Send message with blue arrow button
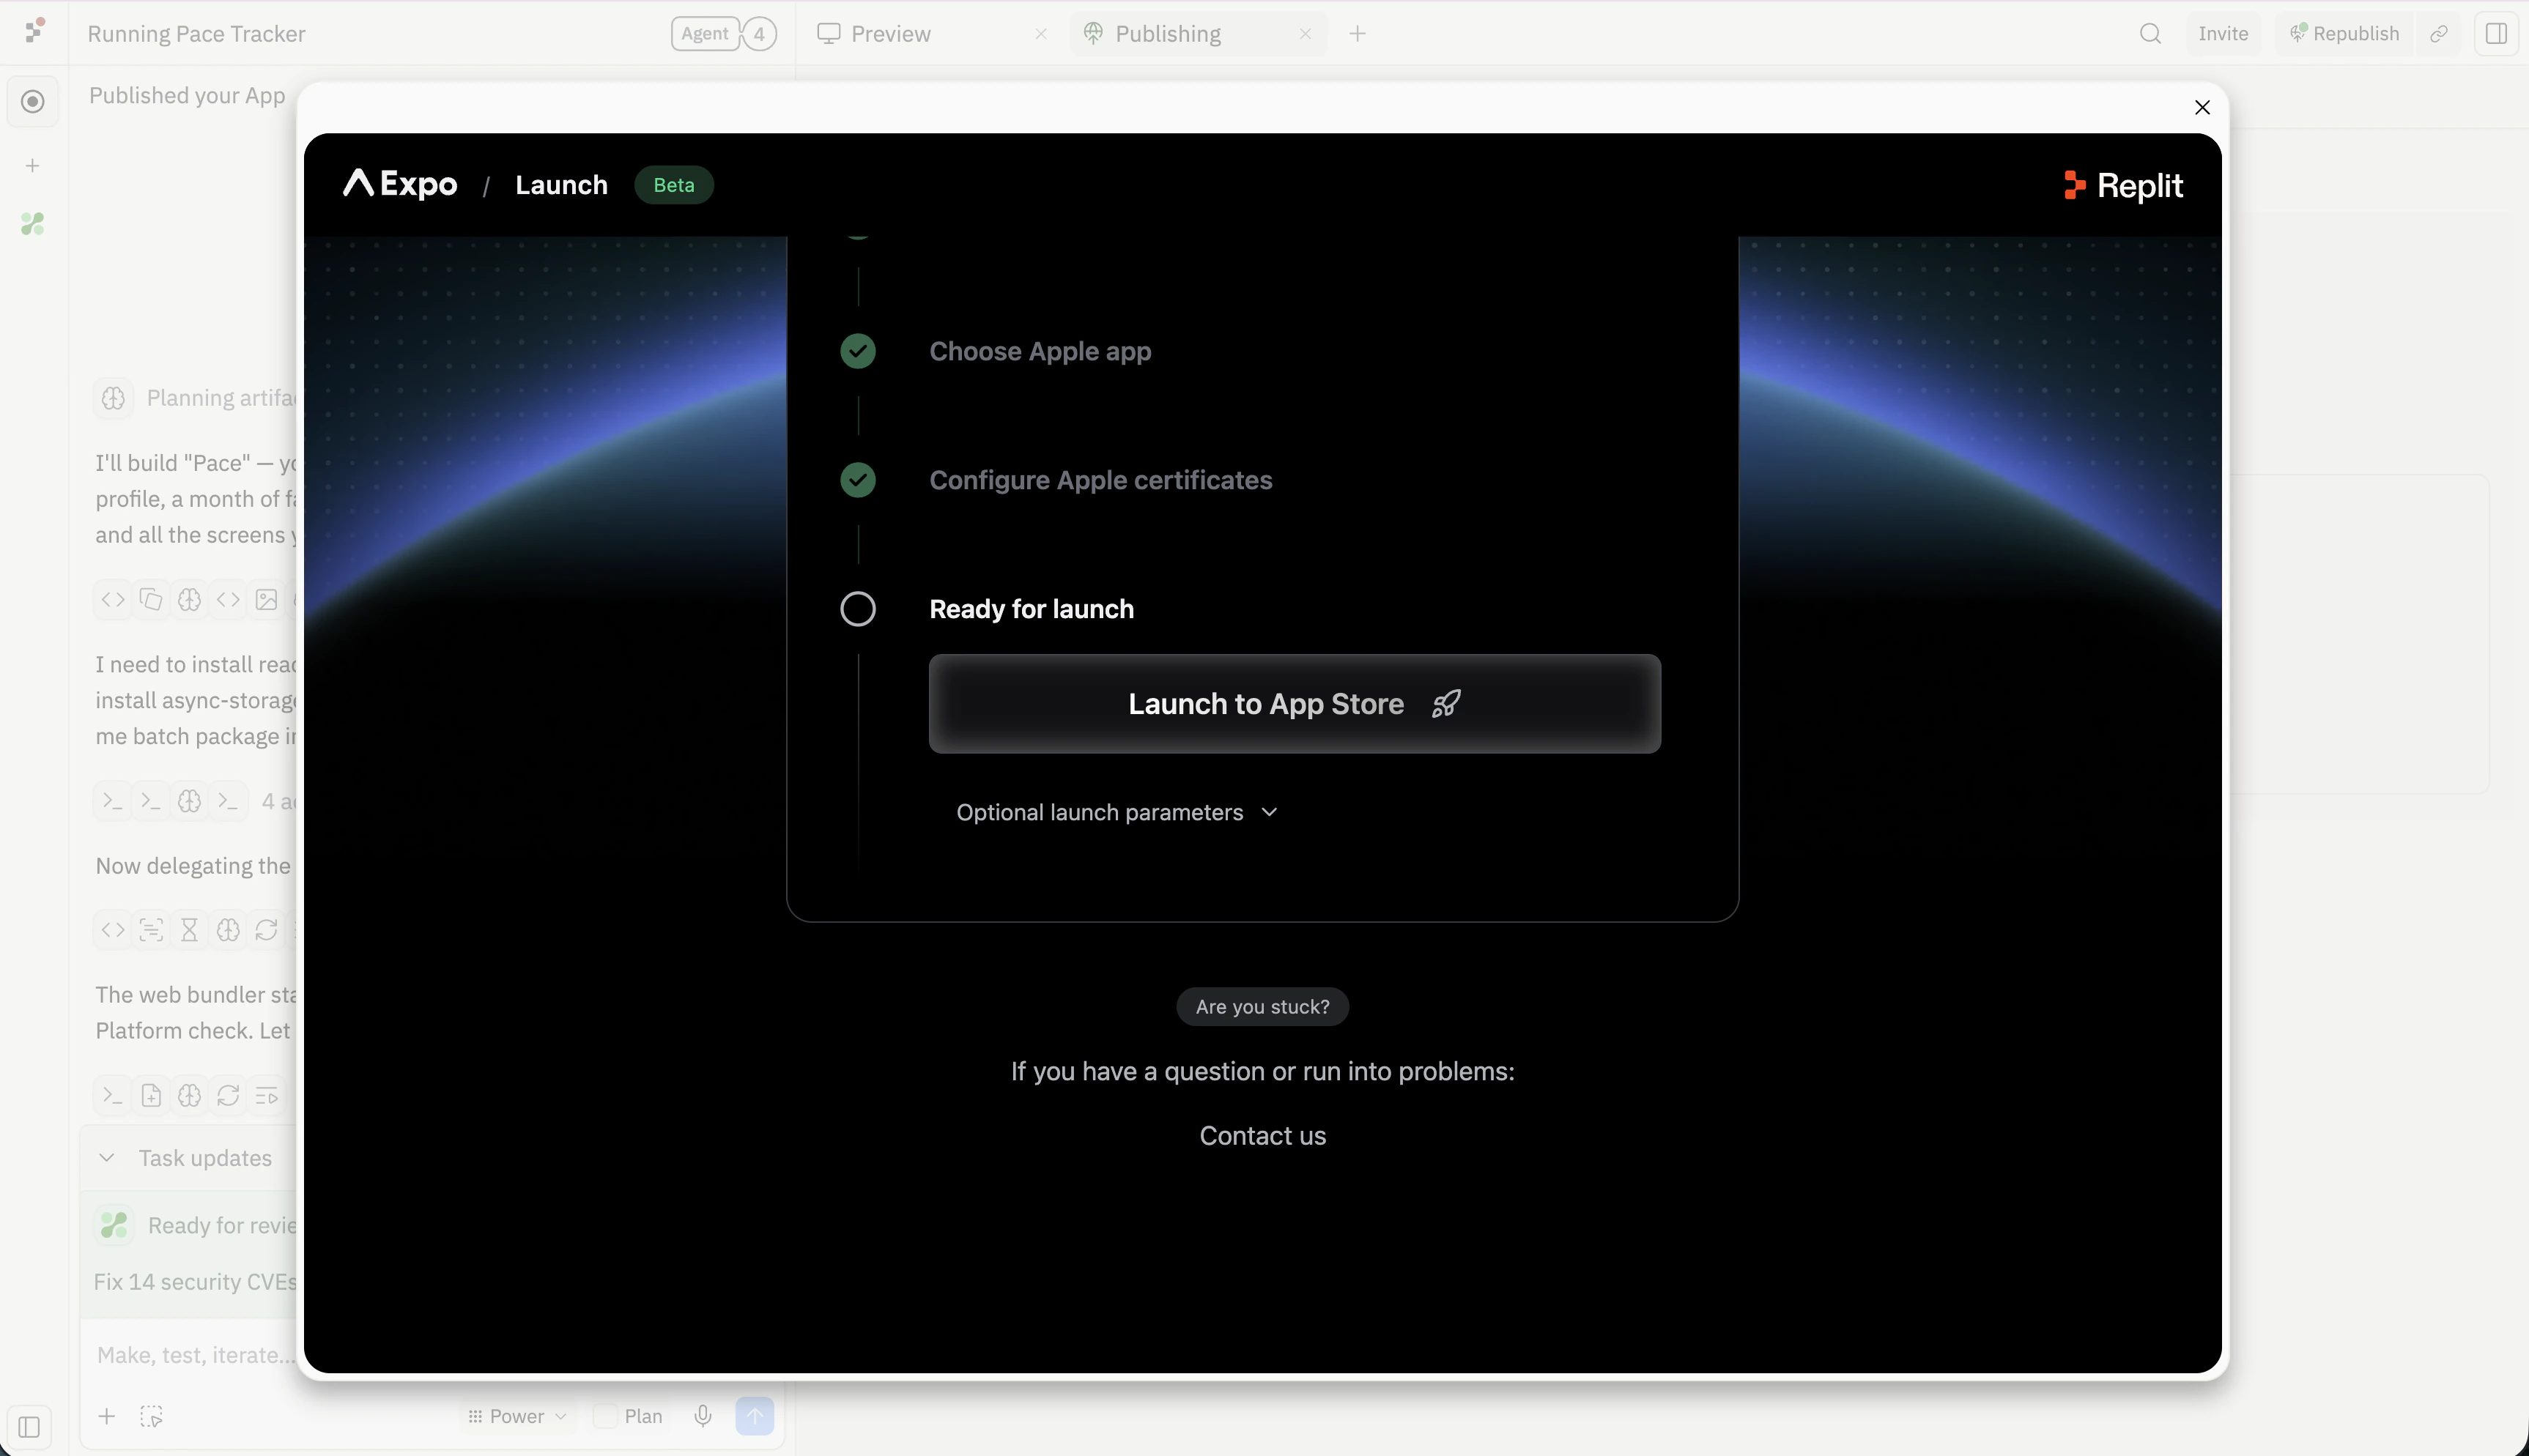This screenshot has width=2529, height=1456. pos(755,1417)
